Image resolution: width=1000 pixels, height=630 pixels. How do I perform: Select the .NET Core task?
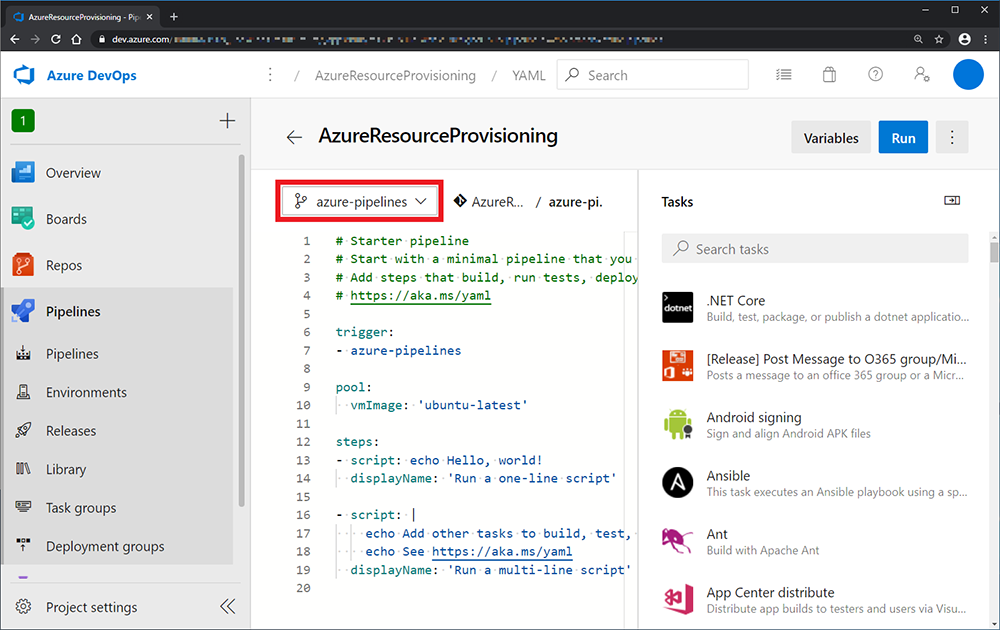815,308
